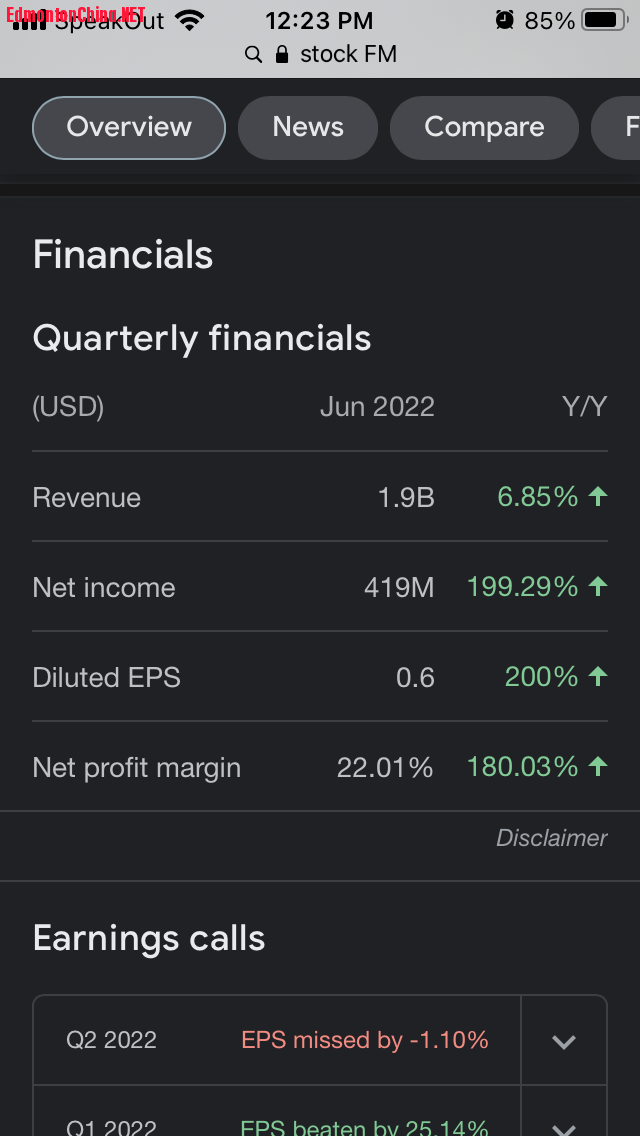640x1136 pixels.
Task: Open the Compare tab
Action: 484,127
